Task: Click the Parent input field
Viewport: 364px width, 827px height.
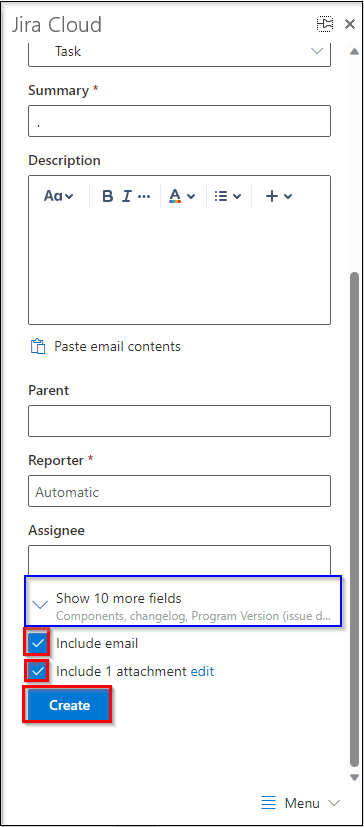Action: click(179, 421)
